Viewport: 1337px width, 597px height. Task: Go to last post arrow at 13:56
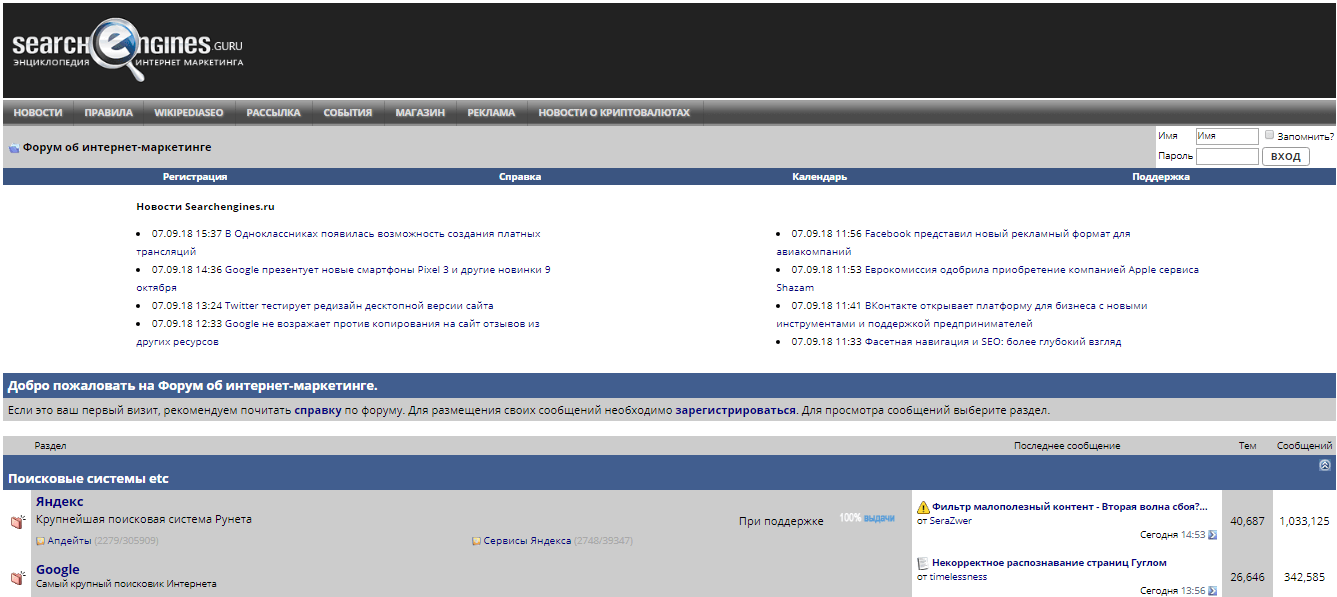click(1213, 591)
